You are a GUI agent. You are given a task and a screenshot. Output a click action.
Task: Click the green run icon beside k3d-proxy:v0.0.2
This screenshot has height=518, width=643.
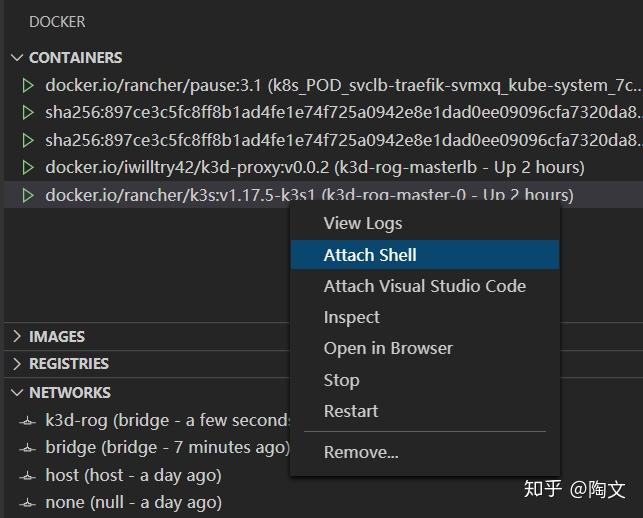tap(28, 167)
